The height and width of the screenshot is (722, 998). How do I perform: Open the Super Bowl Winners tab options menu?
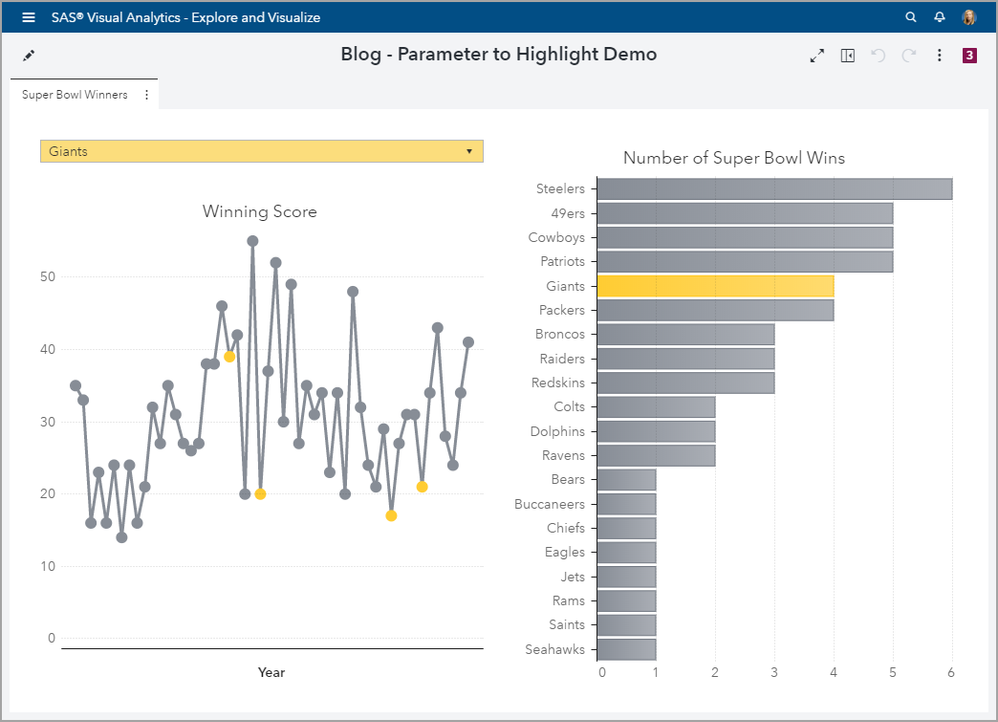coord(147,95)
